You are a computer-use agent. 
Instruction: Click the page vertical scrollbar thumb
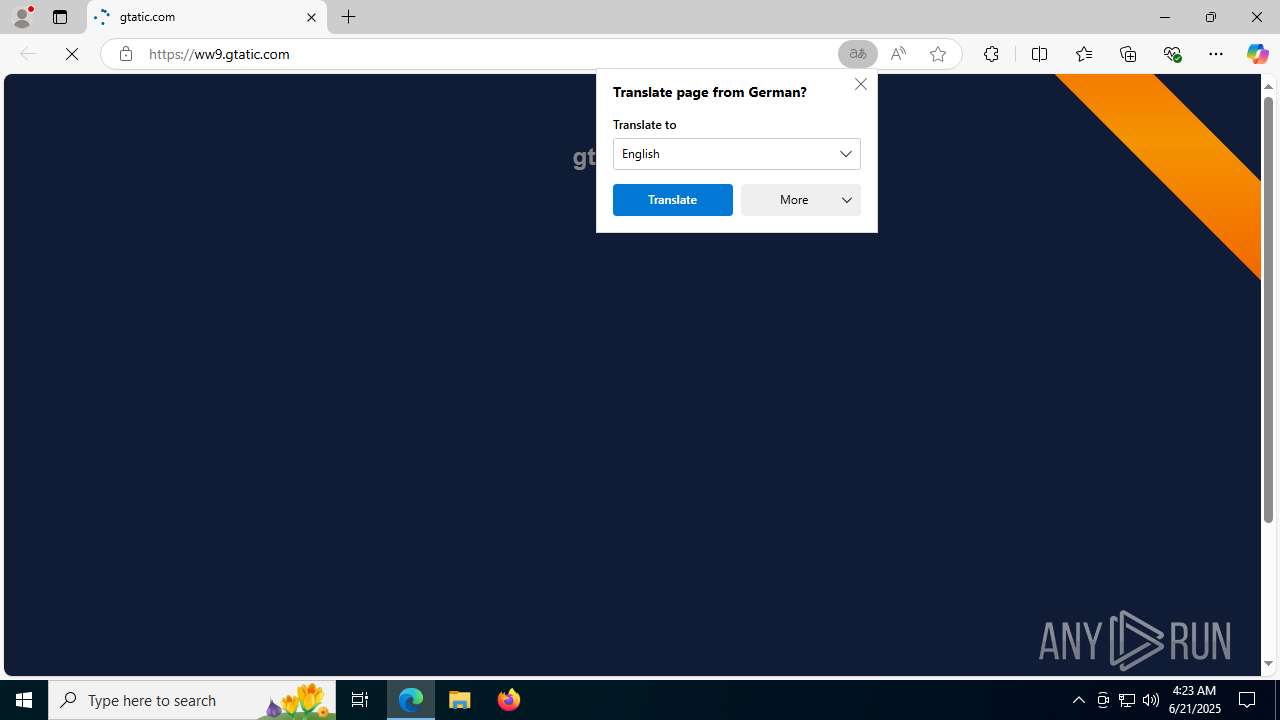click(1269, 310)
